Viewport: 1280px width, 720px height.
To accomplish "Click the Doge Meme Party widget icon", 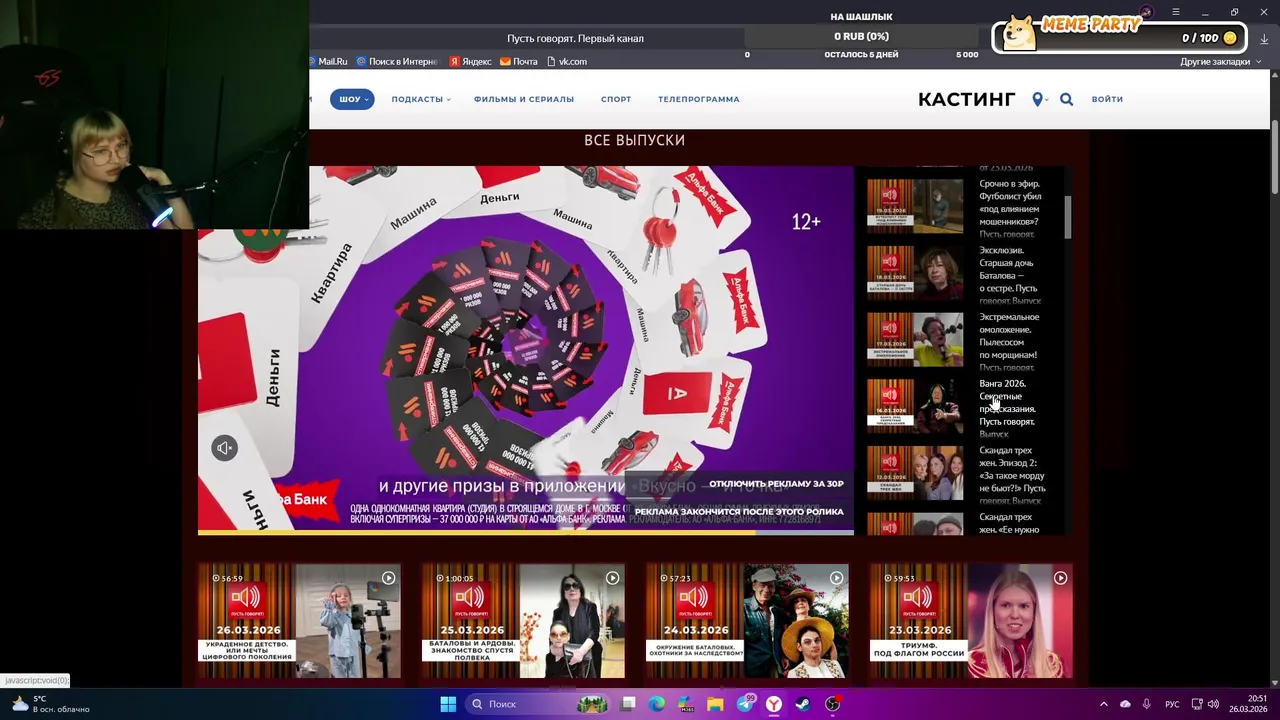I will [x=1019, y=33].
